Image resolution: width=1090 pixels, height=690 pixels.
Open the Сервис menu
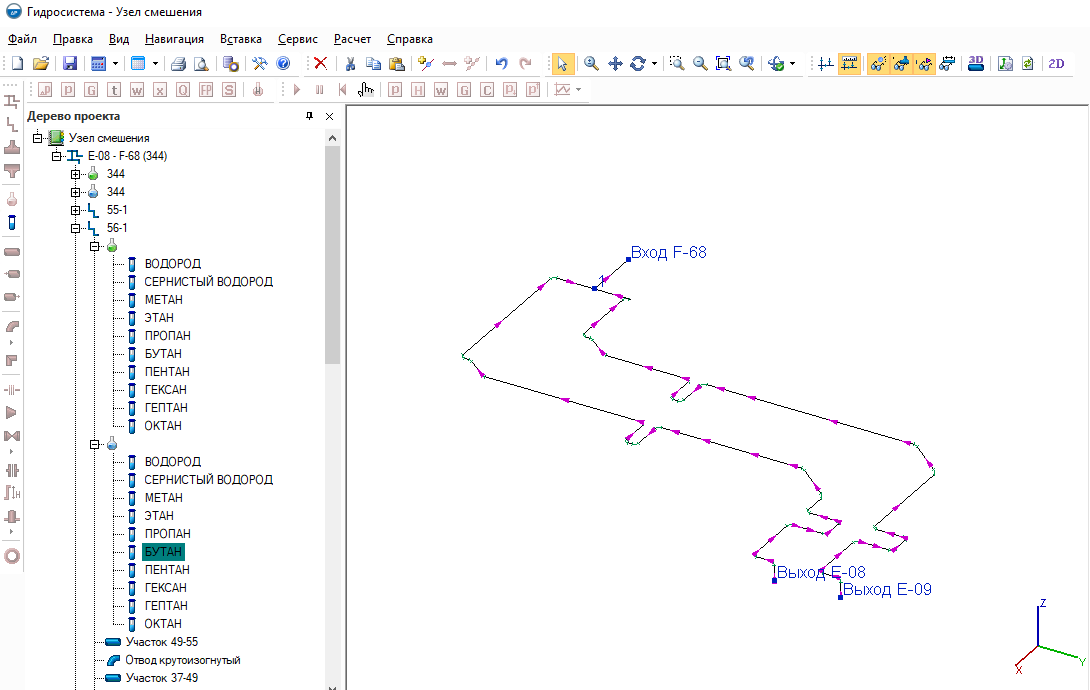point(298,39)
